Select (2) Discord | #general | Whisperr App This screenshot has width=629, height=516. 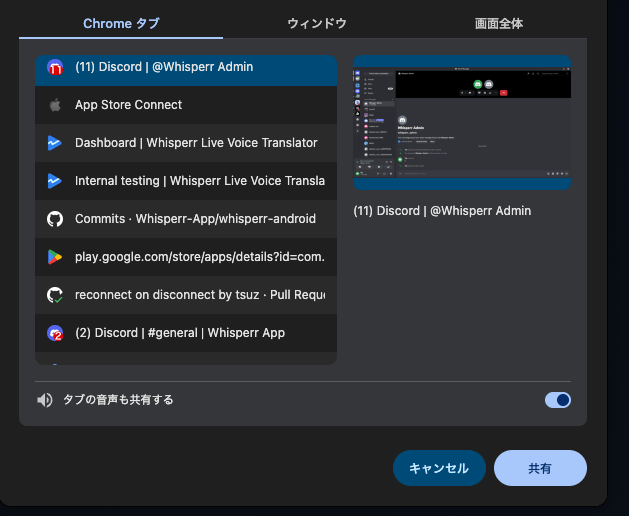(x=186, y=333)
